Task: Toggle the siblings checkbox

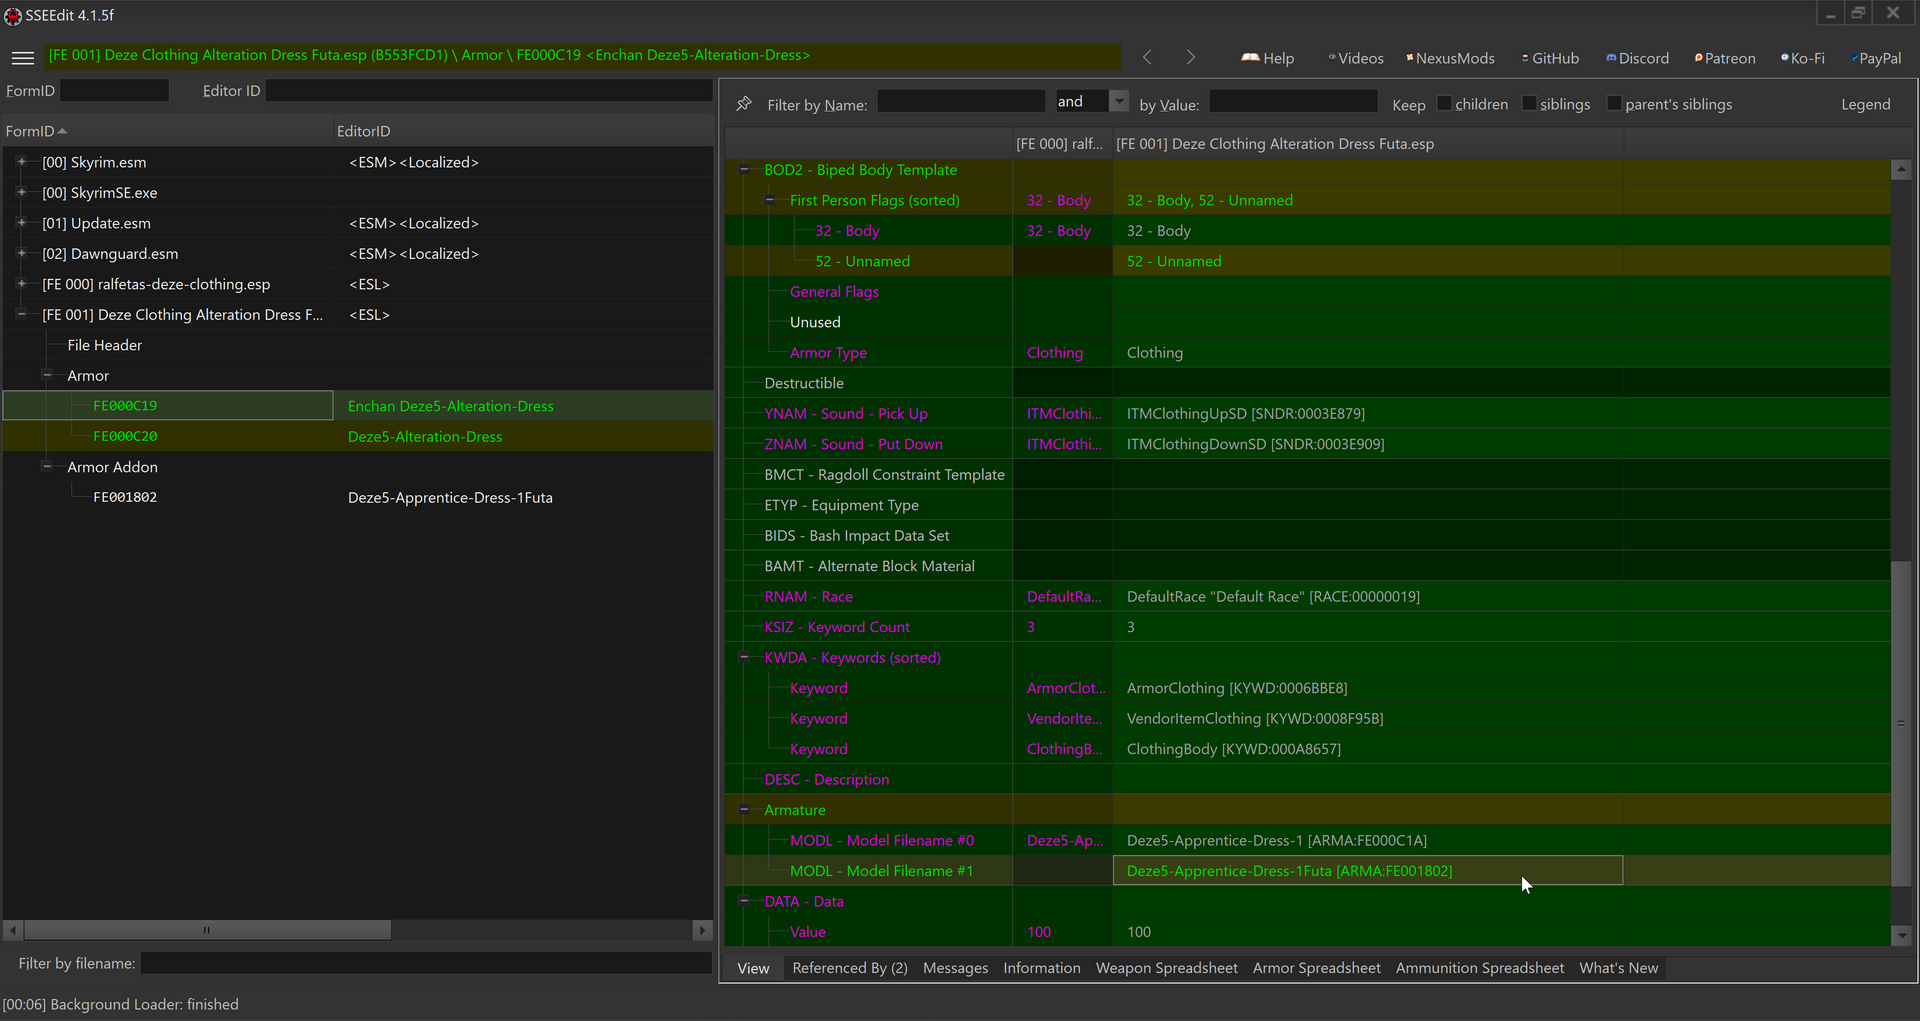Action: (1529, 104)
